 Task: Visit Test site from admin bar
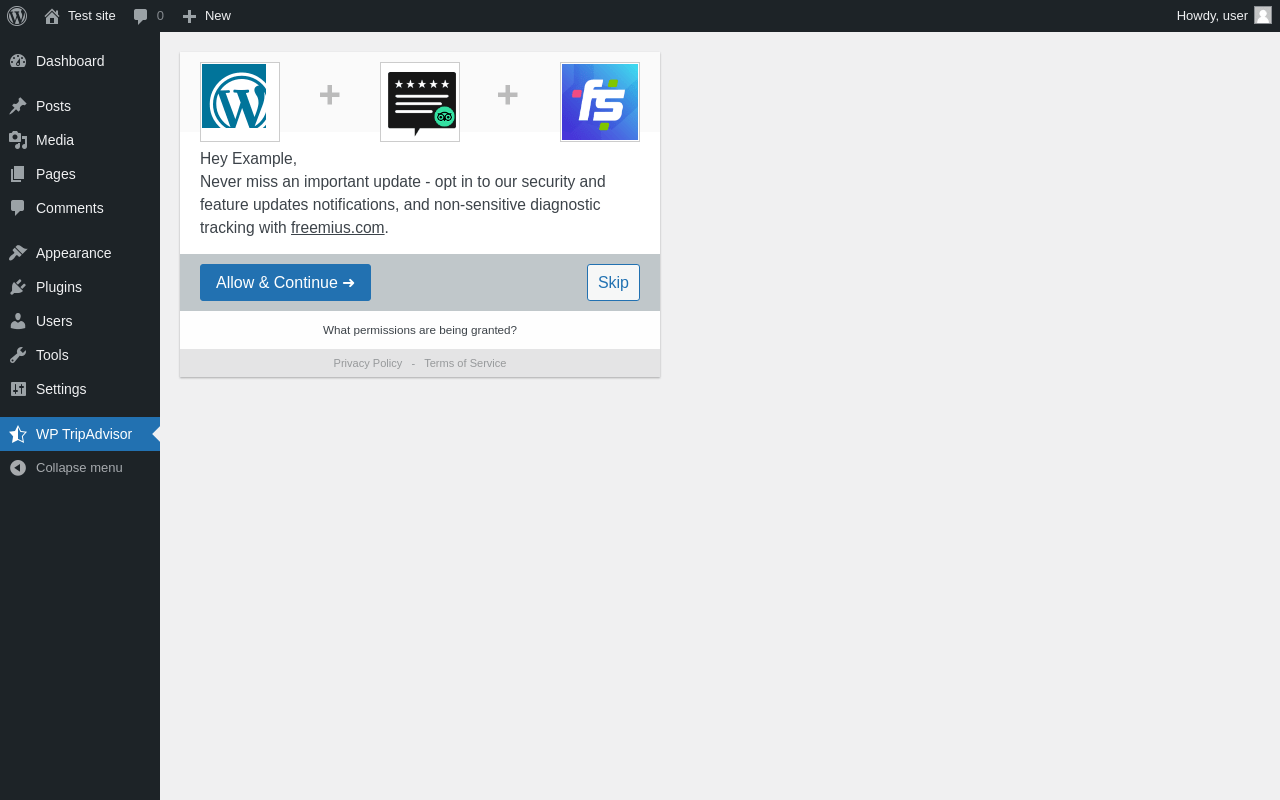coord(80,16)
